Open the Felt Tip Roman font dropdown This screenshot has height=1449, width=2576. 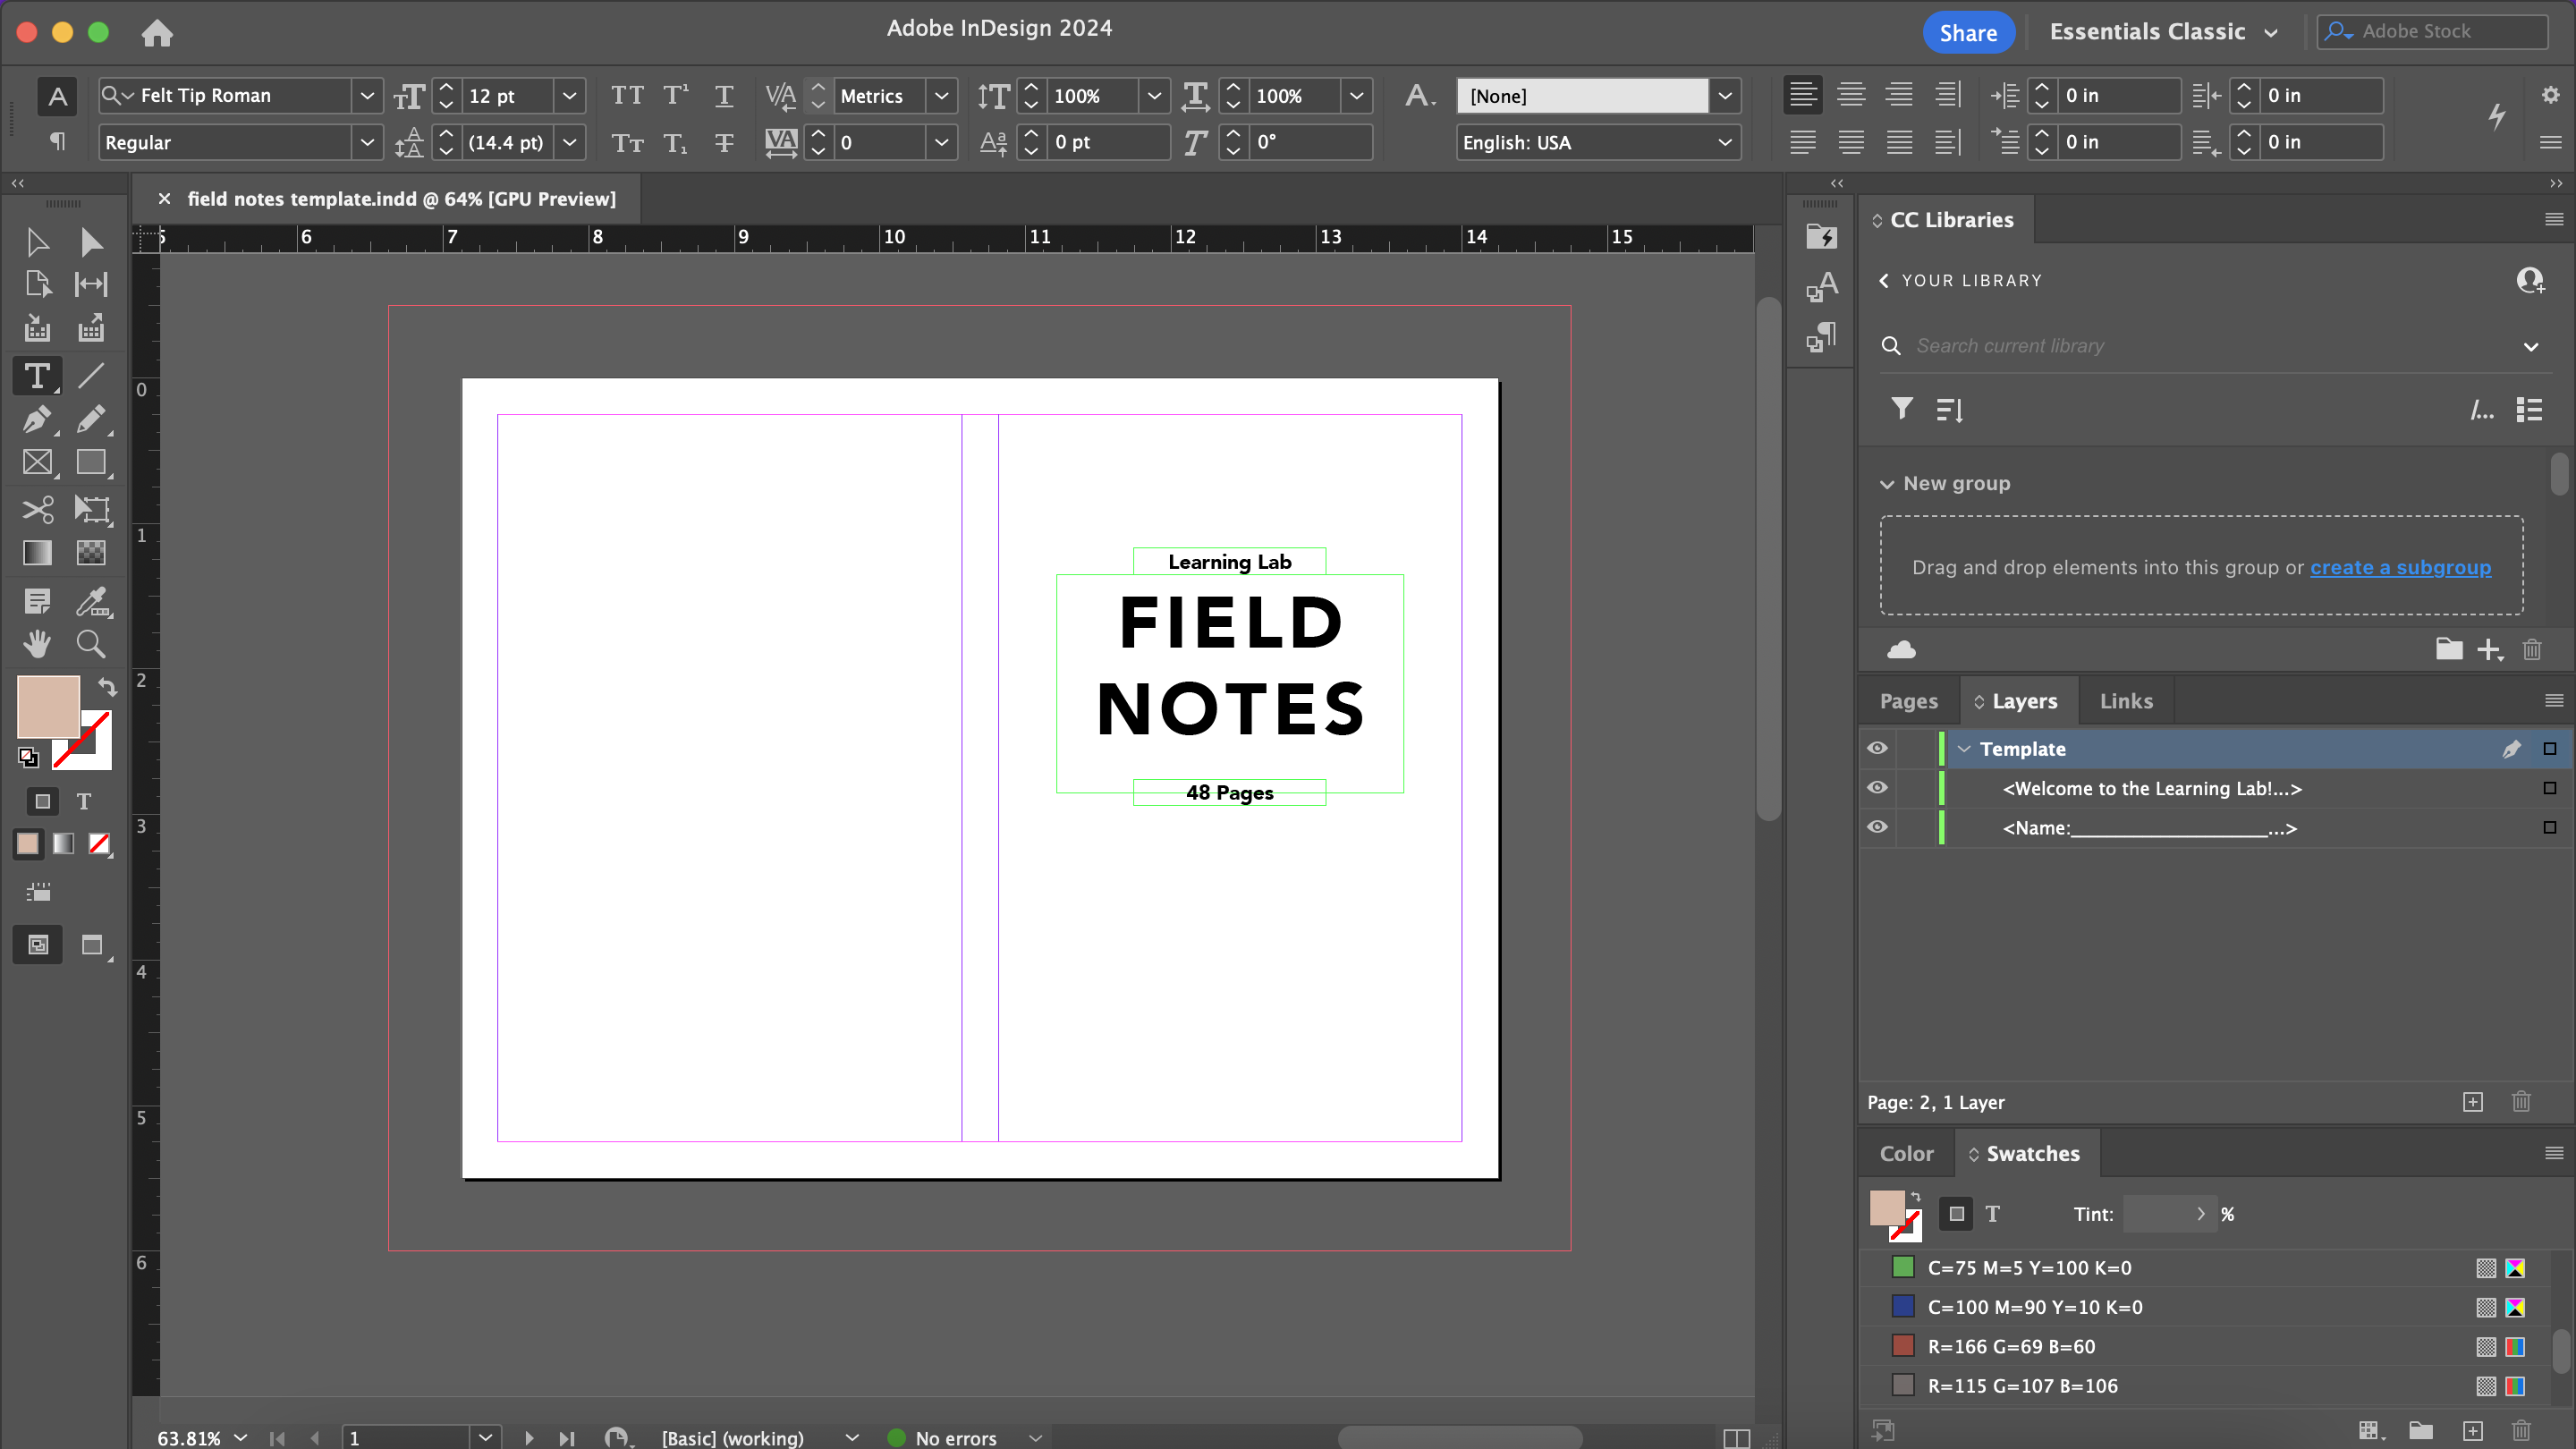coord(367,96)
